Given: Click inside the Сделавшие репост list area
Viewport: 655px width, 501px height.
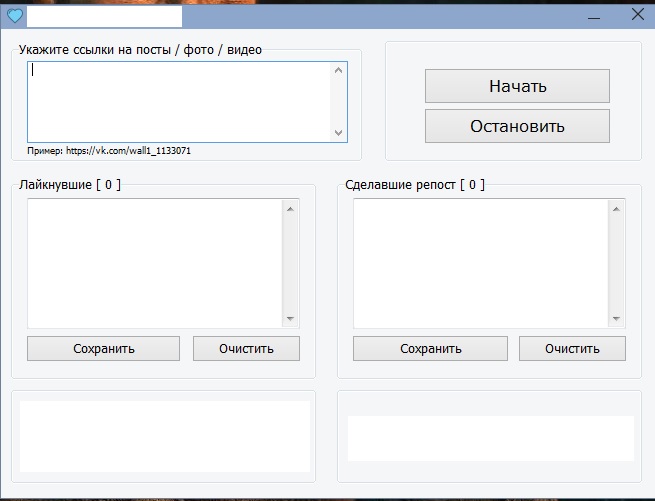Looking at the screenshot, I should [481, 263].
